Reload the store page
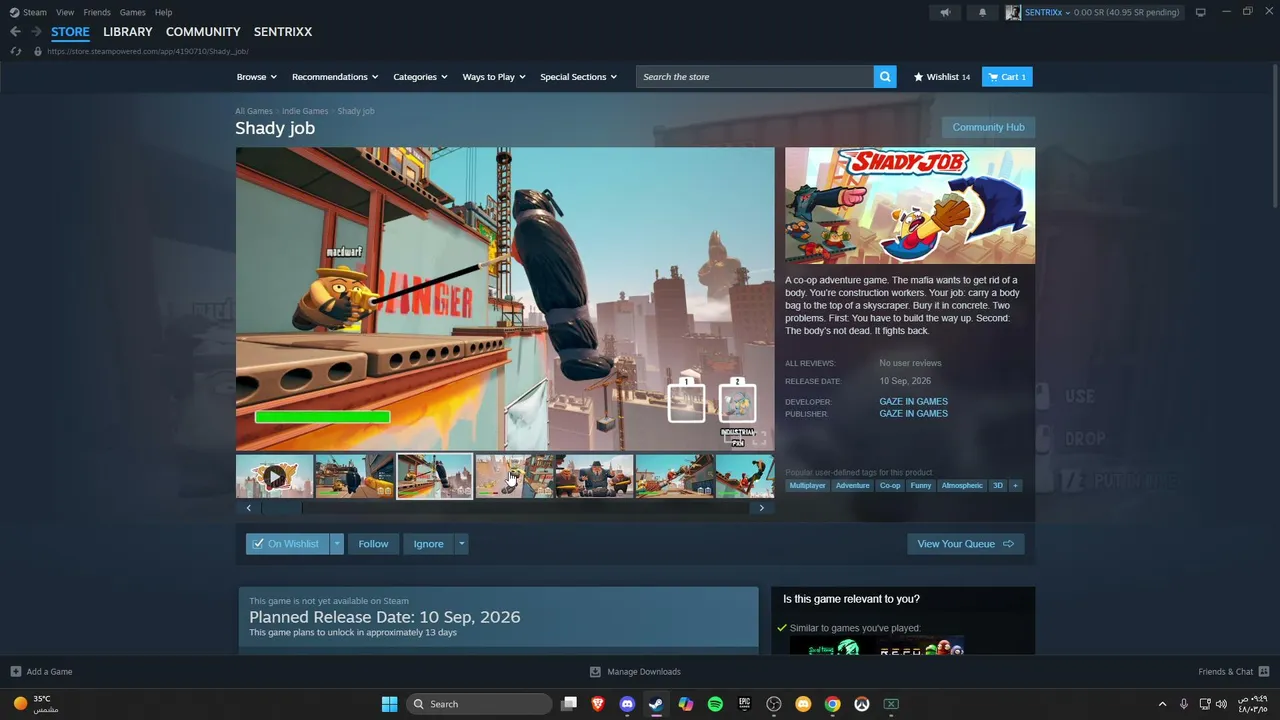1280x720 pixels. pyautogui.click(x=15, y=51)
